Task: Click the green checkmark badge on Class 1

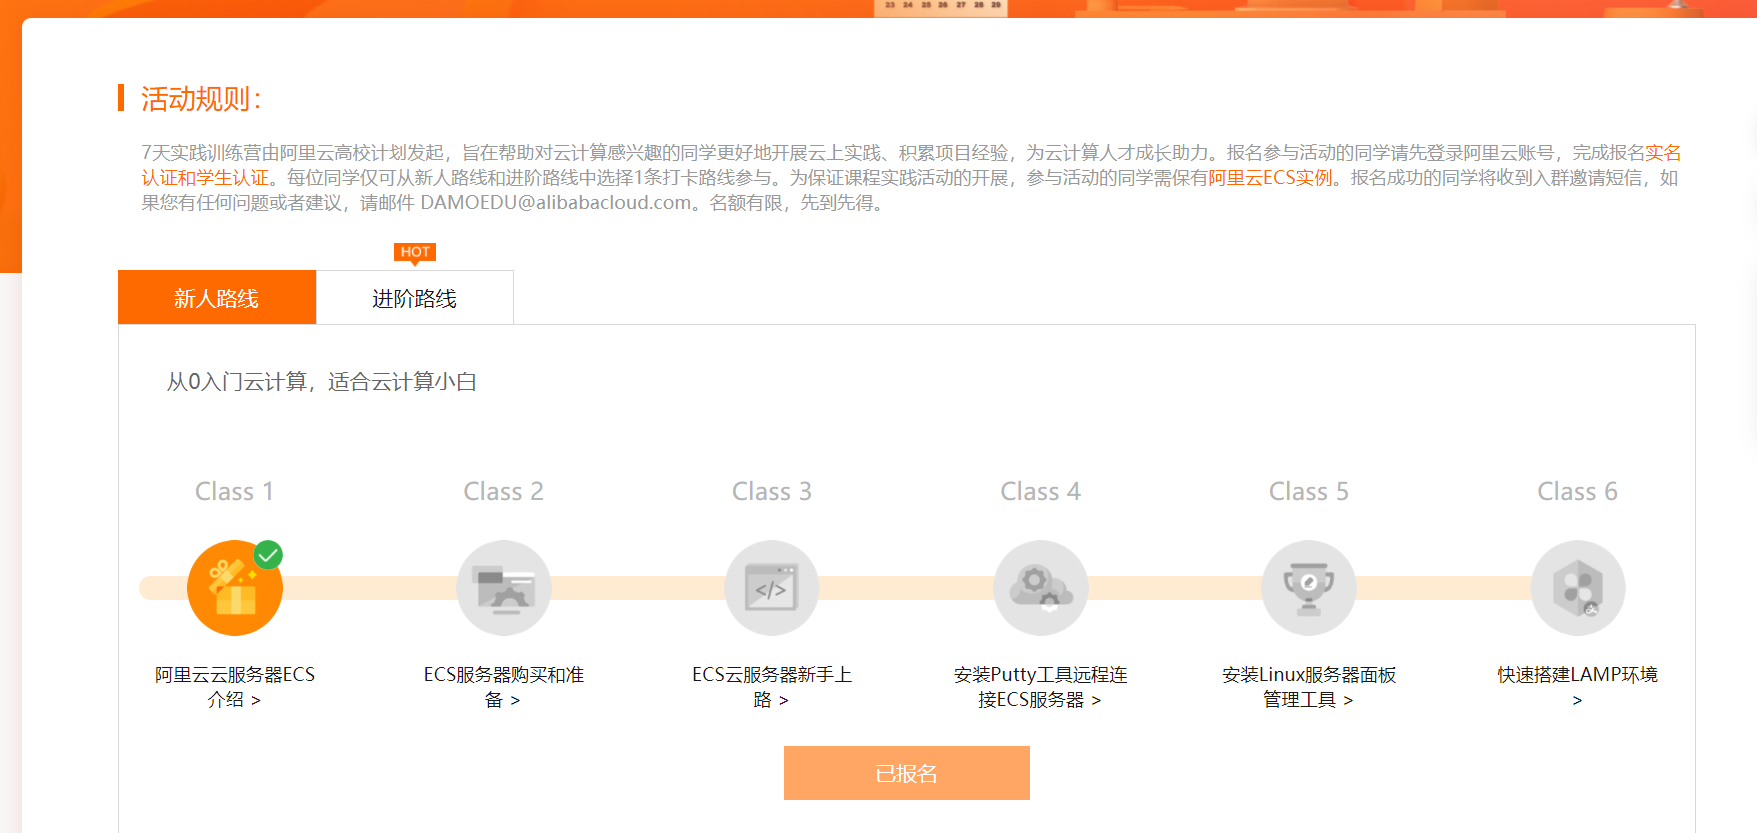Action: (268, 555)
